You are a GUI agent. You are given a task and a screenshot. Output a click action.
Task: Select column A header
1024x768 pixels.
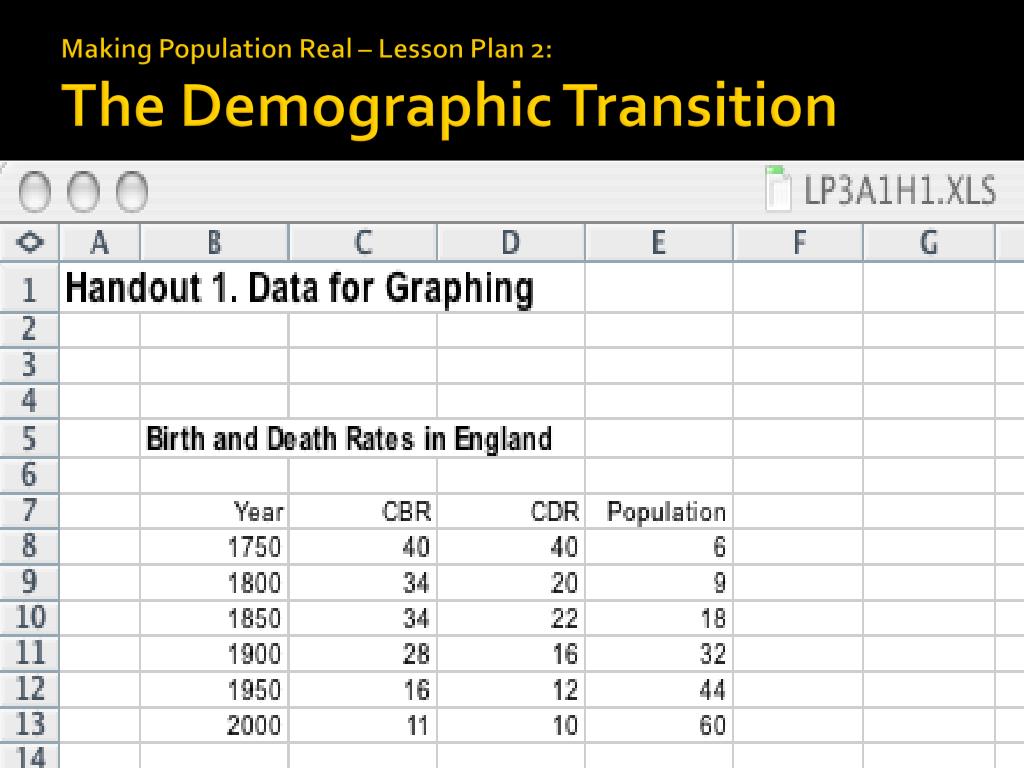(99, 242)
